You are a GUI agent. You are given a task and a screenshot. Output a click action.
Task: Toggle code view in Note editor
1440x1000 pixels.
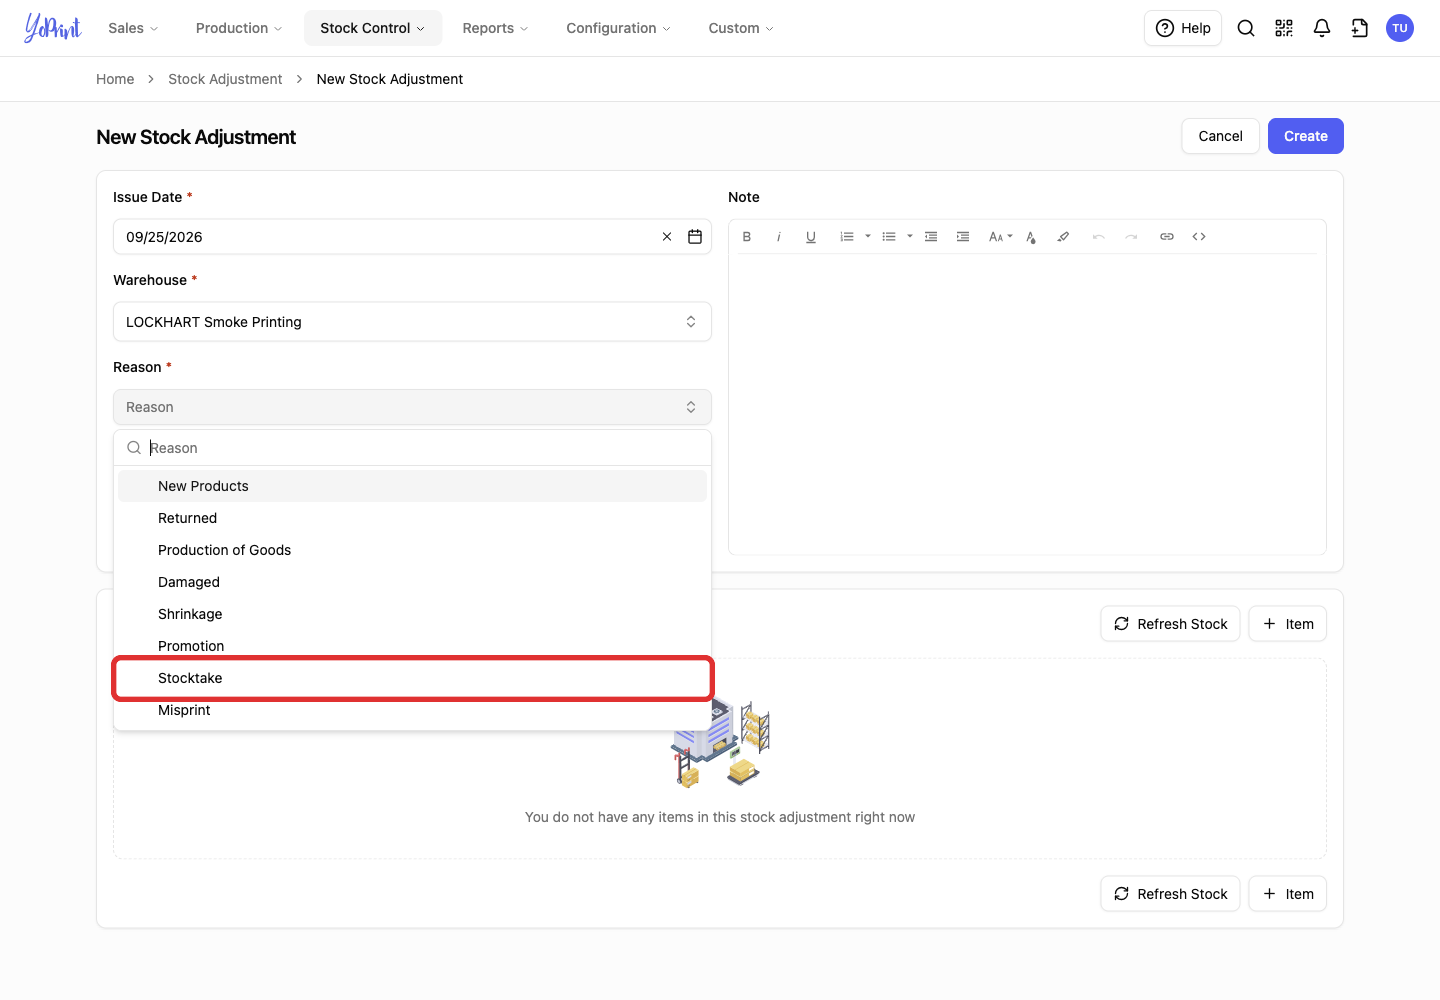click(1199, 237)
